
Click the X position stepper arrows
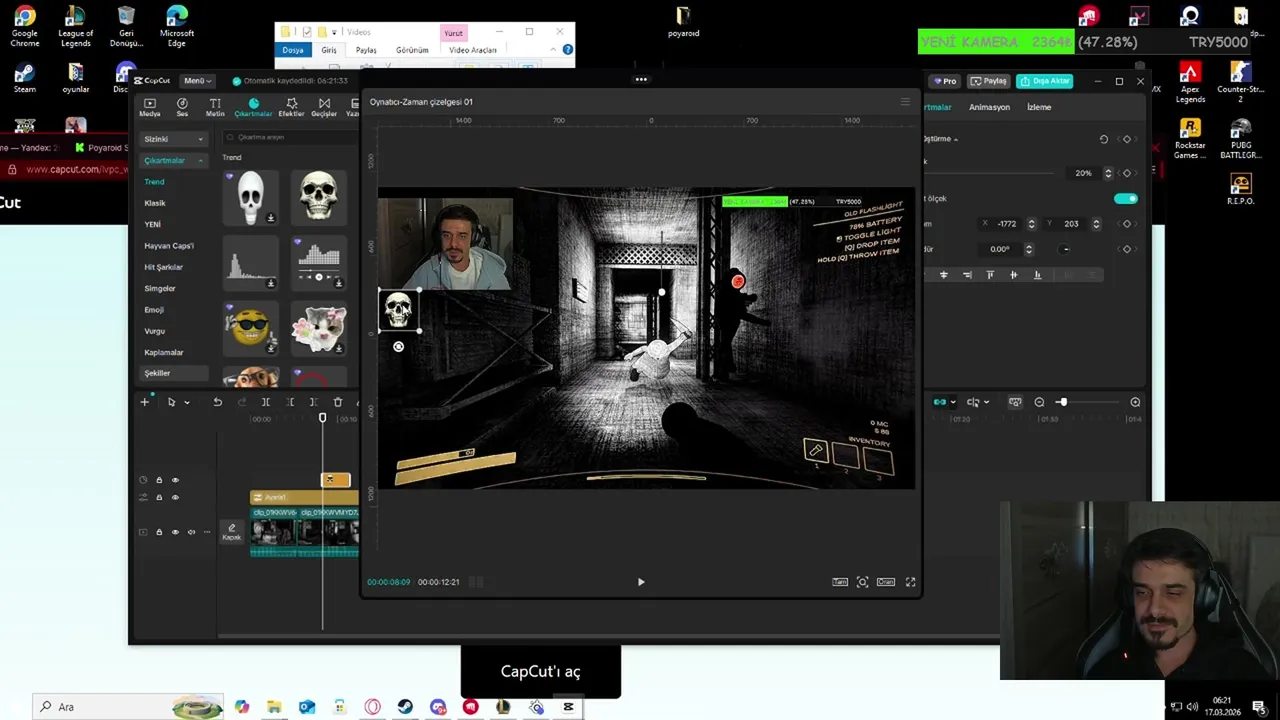1031,224
